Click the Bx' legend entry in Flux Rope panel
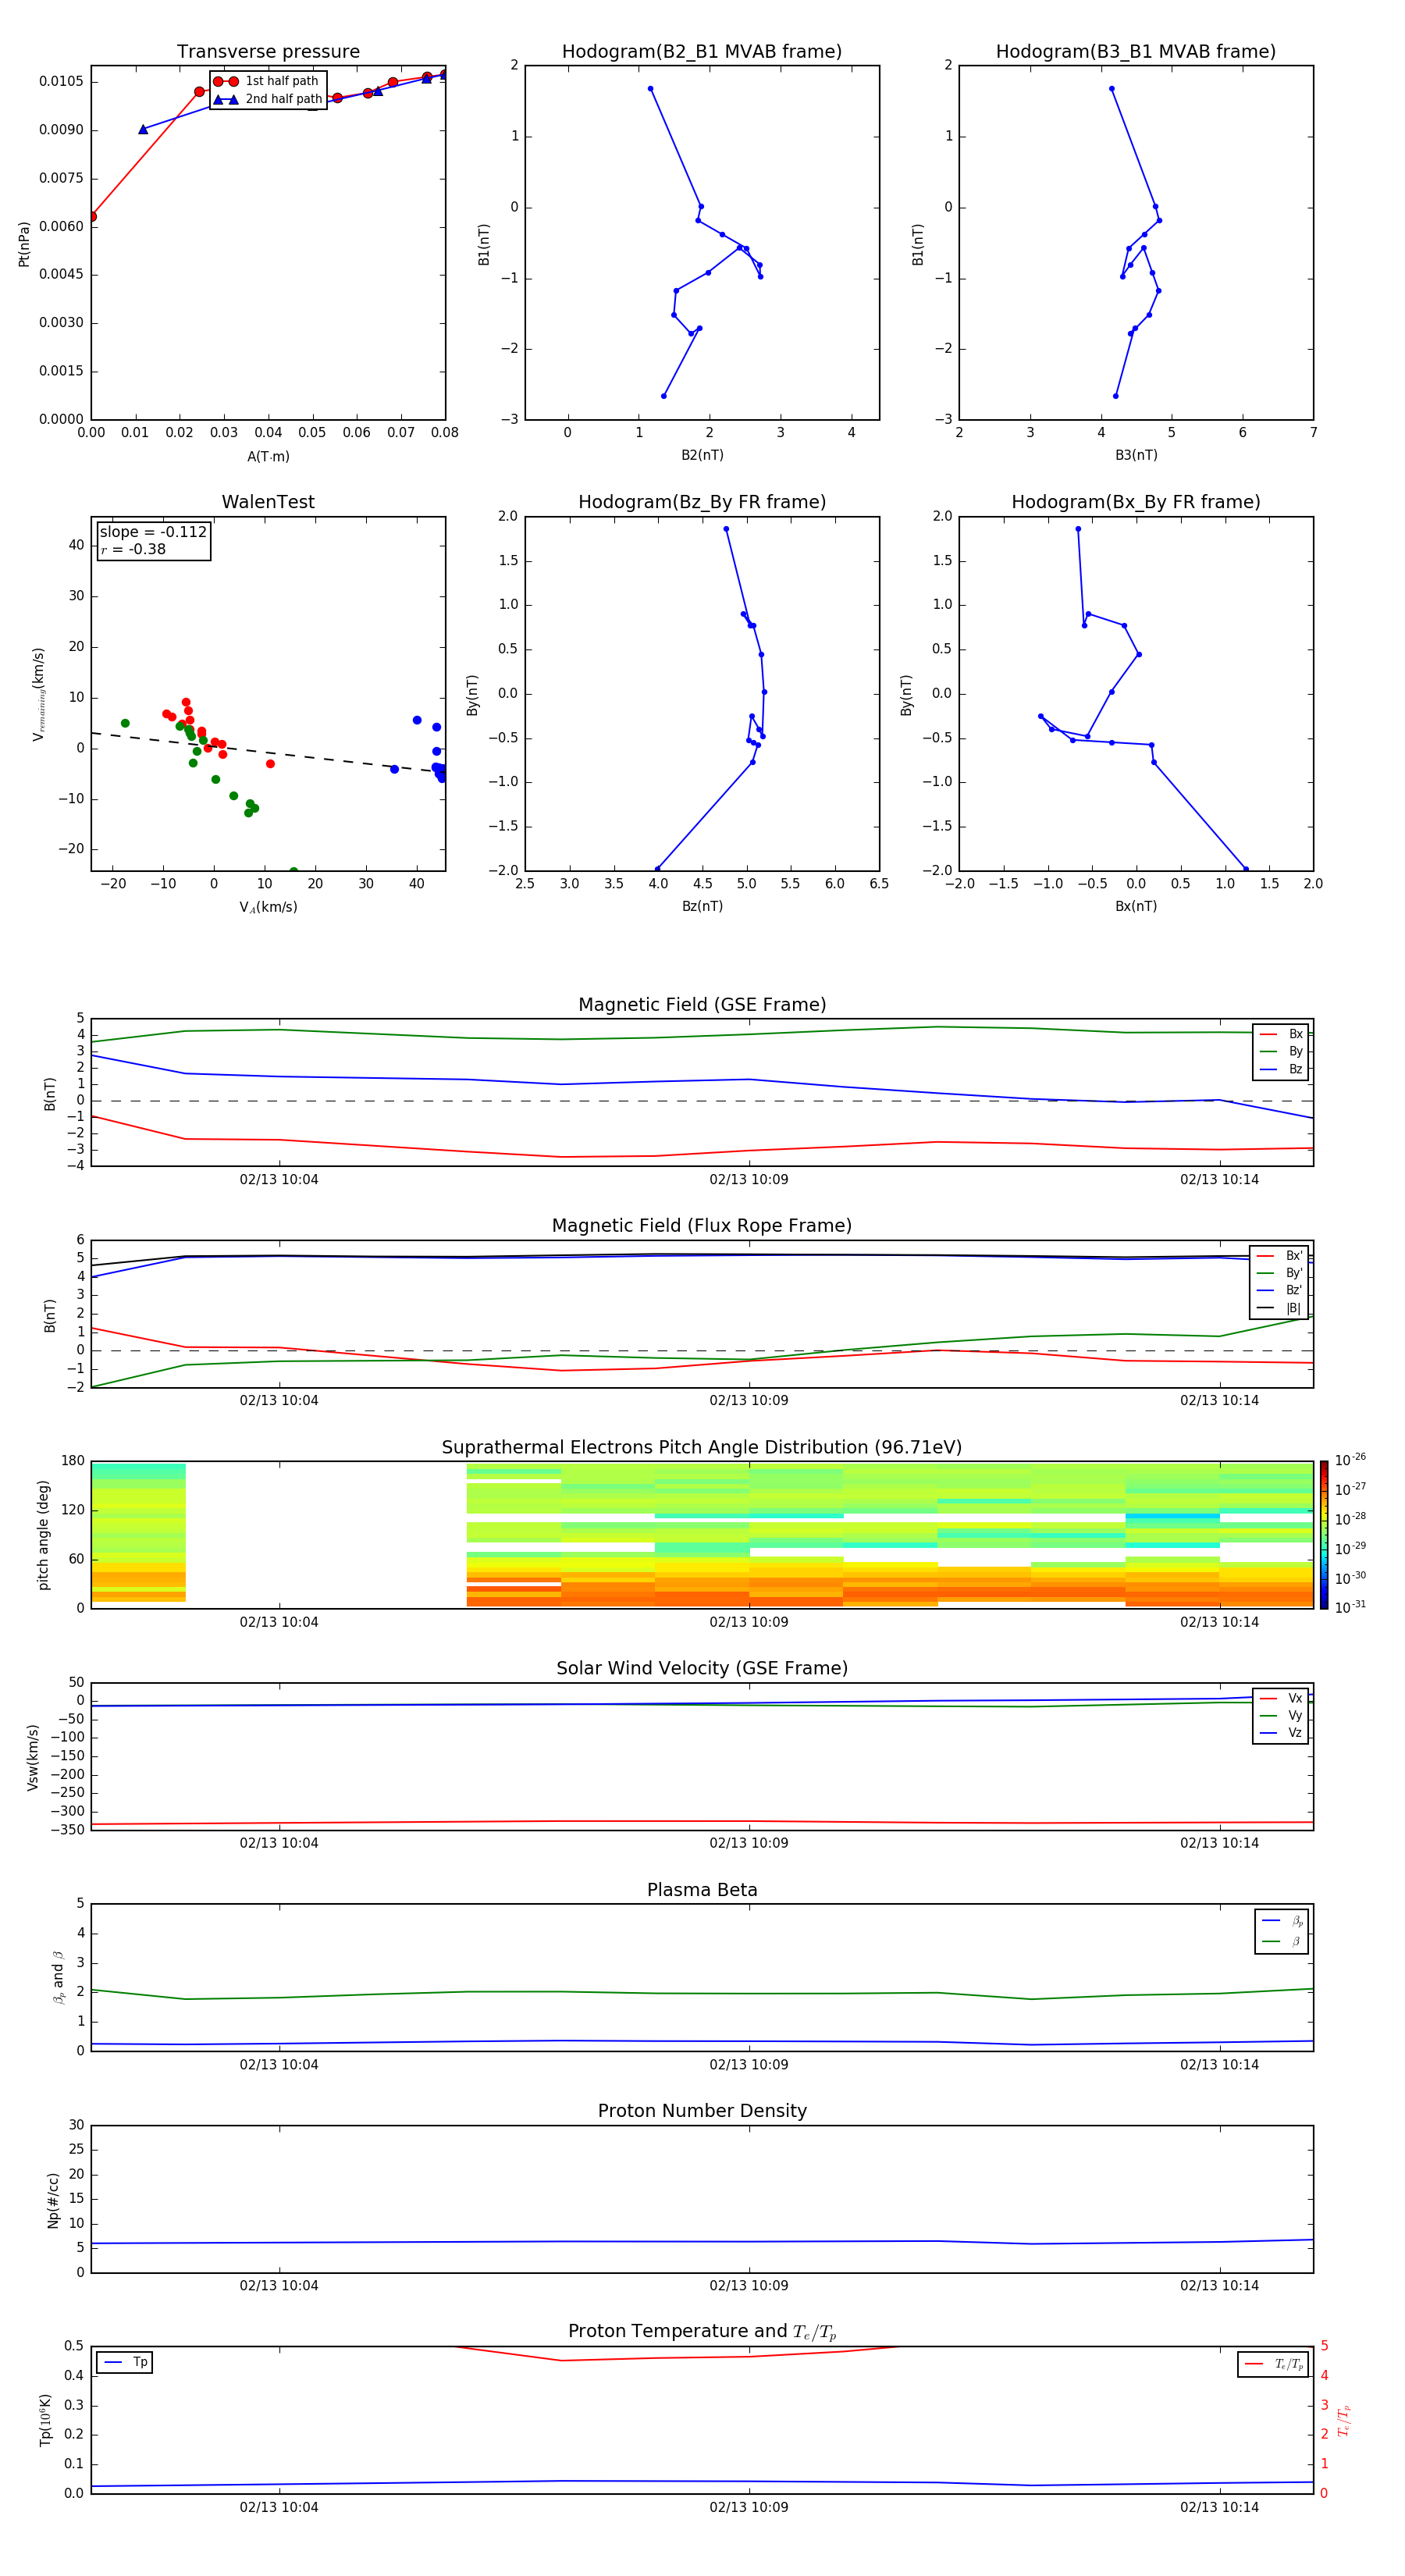This screenshot has width=1405, height=2576. click(1280, 1256)
